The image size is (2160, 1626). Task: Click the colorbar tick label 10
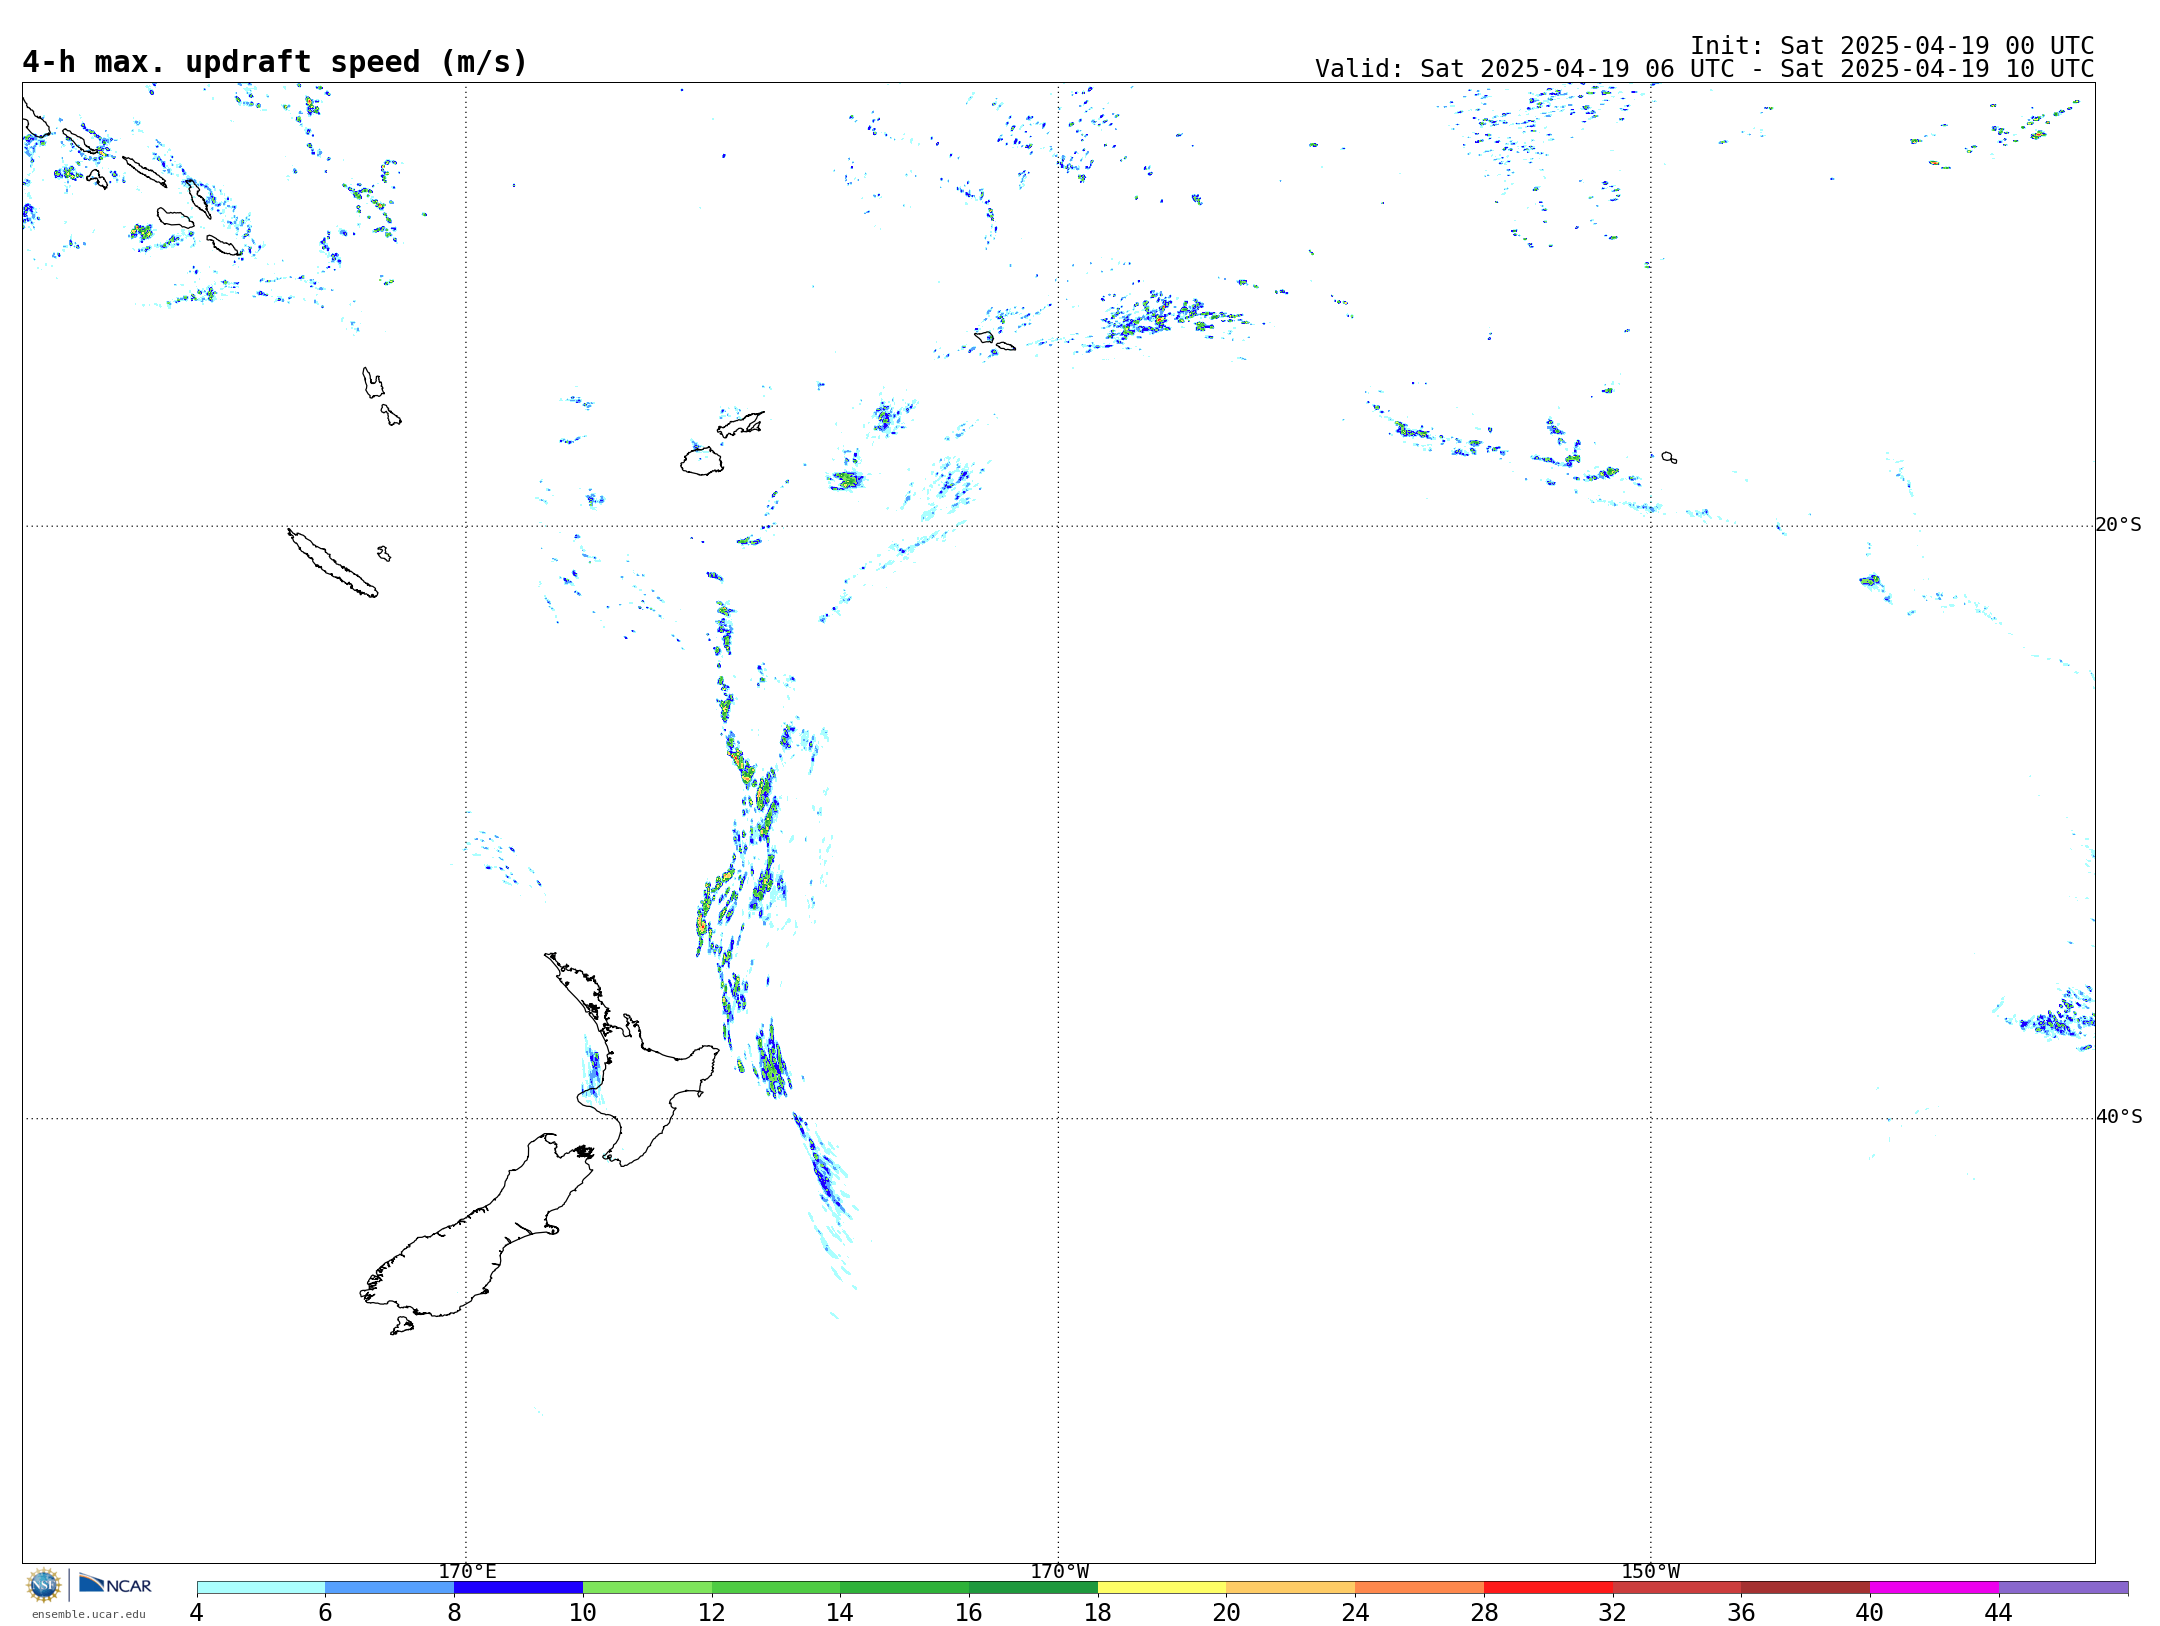[583, 1612]
